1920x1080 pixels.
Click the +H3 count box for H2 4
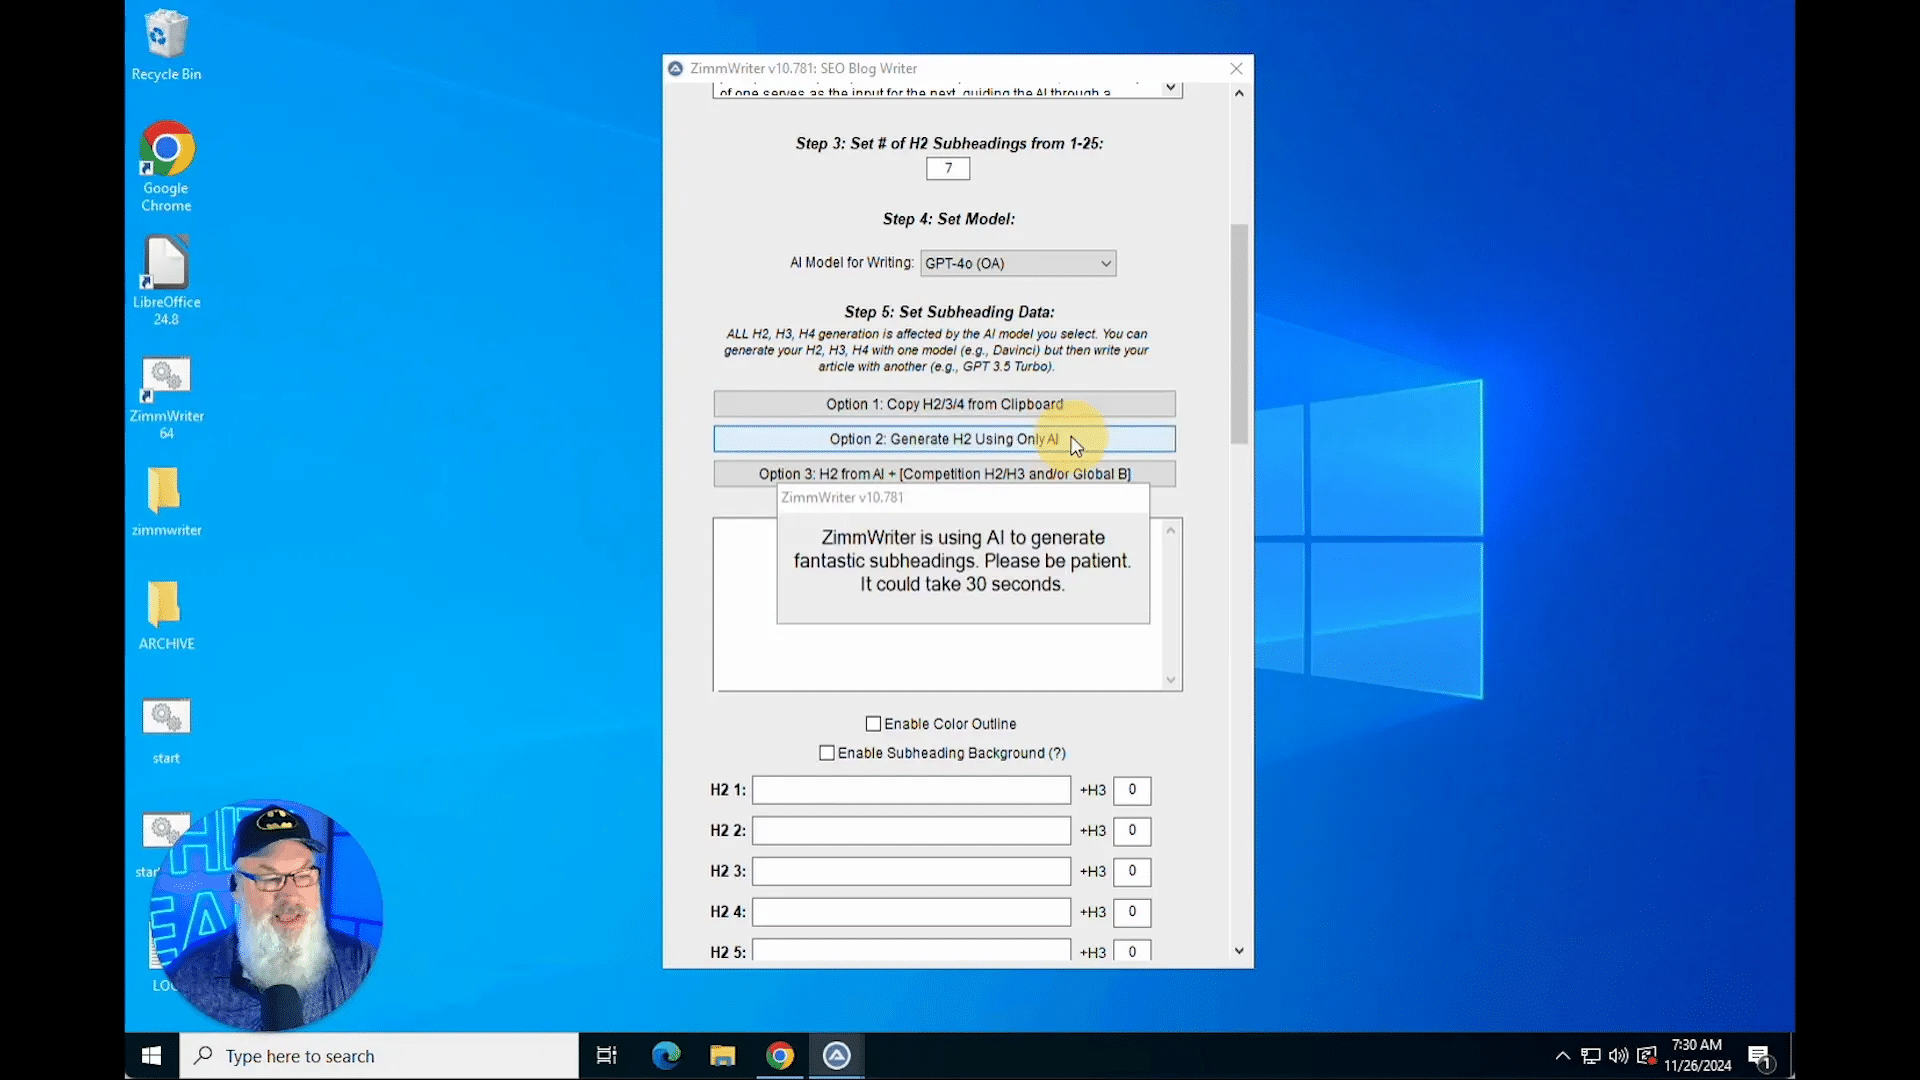(1132, 912)
